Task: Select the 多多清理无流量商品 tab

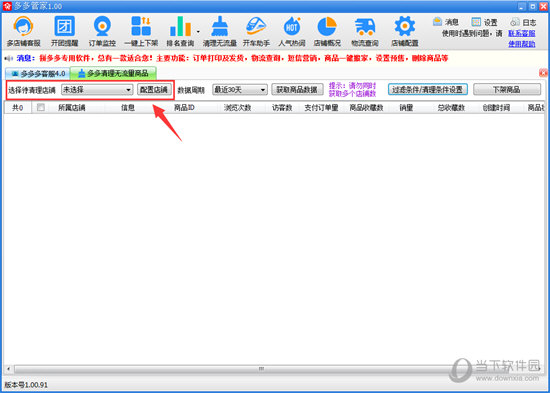Action: 113,73
